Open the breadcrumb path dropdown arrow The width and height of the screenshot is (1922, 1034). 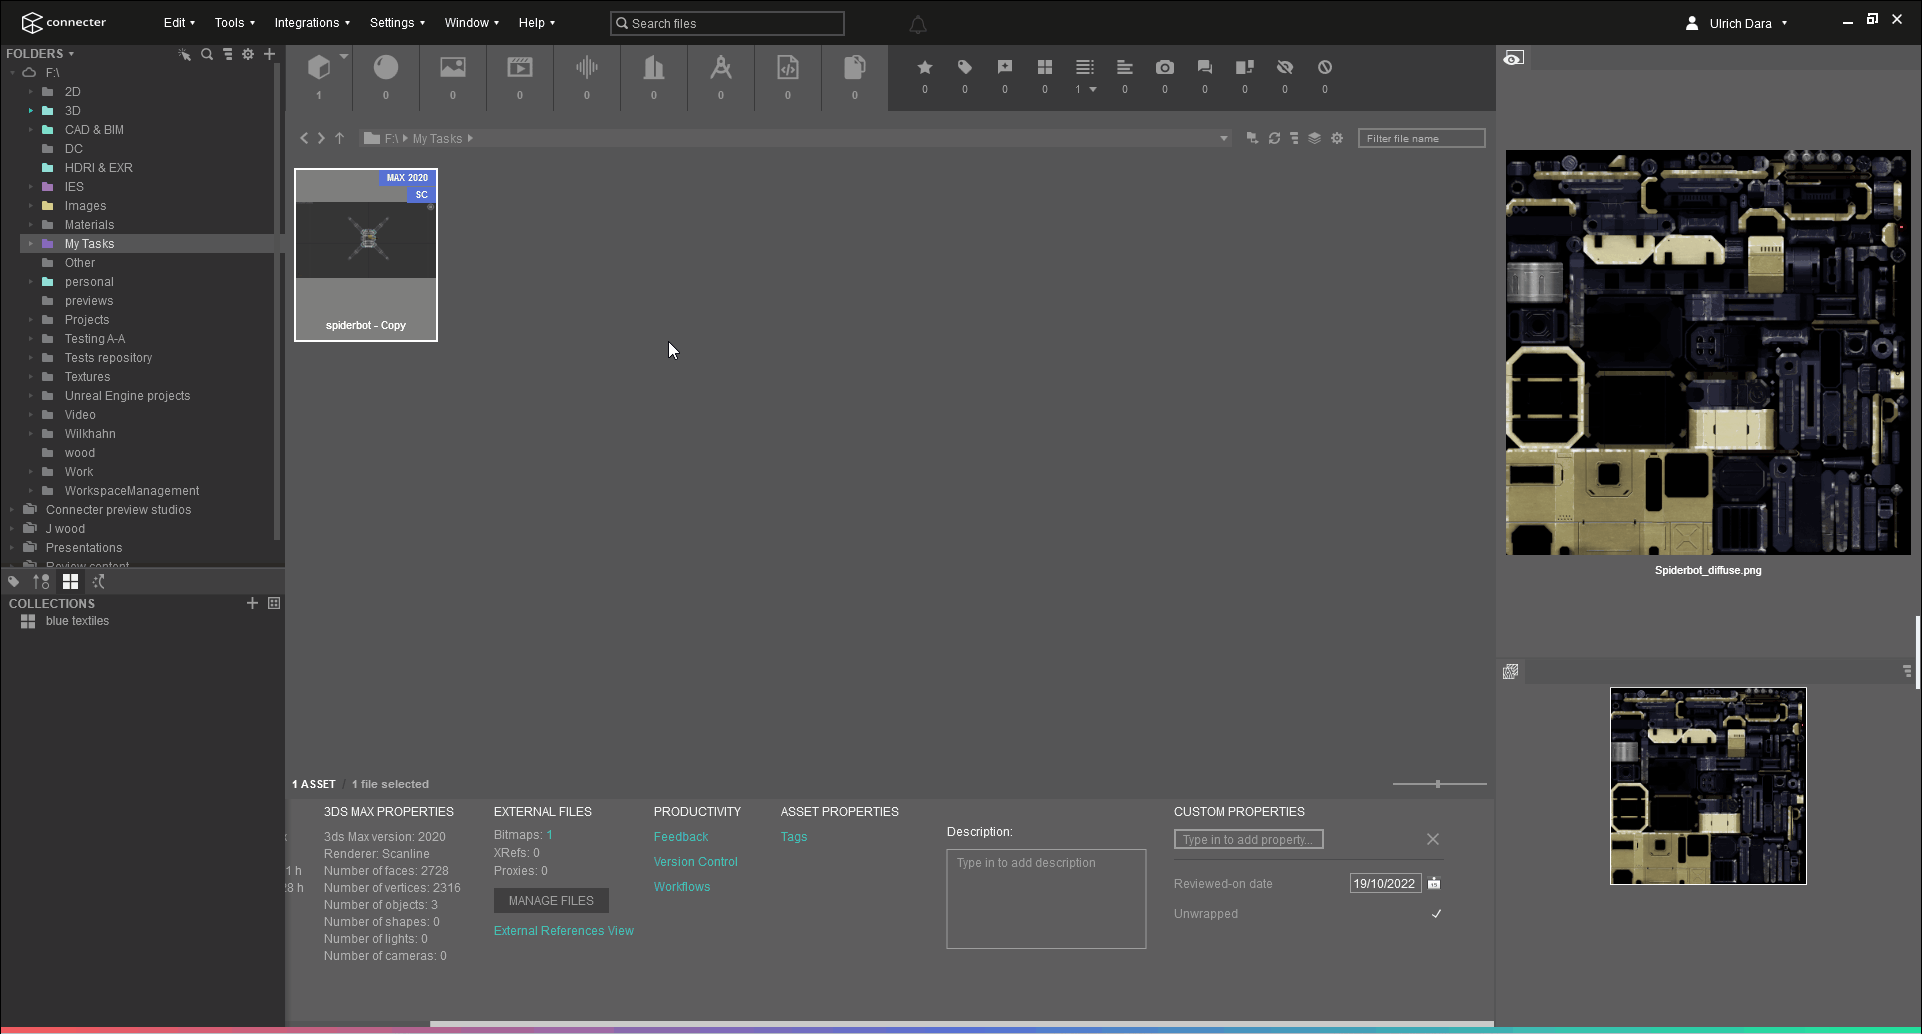[x=1224, y=138]
